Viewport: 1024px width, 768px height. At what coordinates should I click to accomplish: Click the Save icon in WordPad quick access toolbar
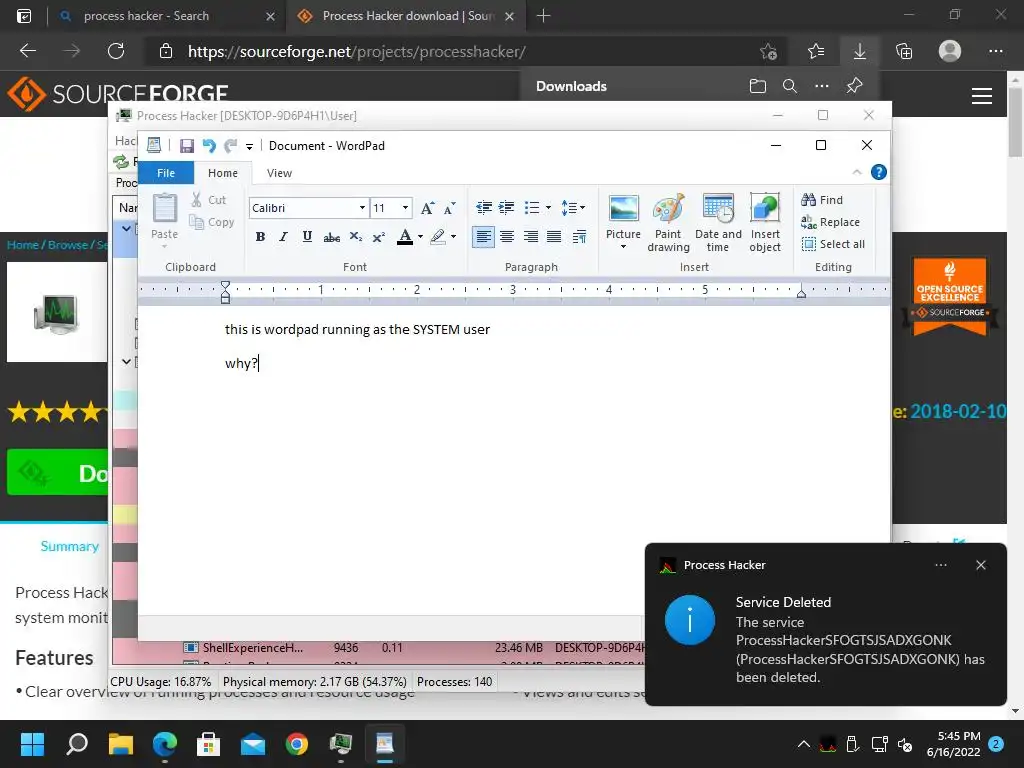click(x=187, y=146)
